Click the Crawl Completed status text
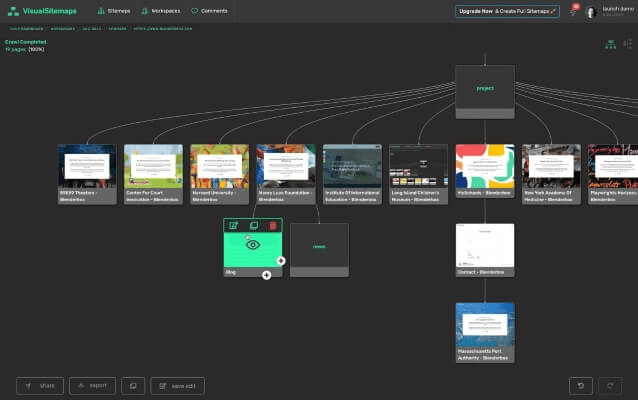The width and height of the screenshot is (638, 400). [26, 42]
